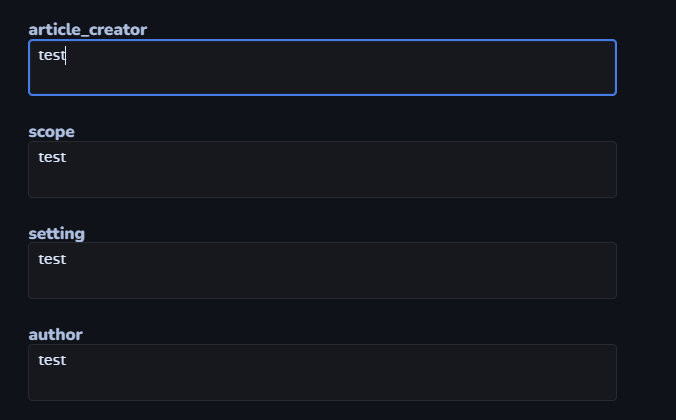676x420 pixels.
Task: Click empty second line of article_creator field
Action: tap(200, 79)
